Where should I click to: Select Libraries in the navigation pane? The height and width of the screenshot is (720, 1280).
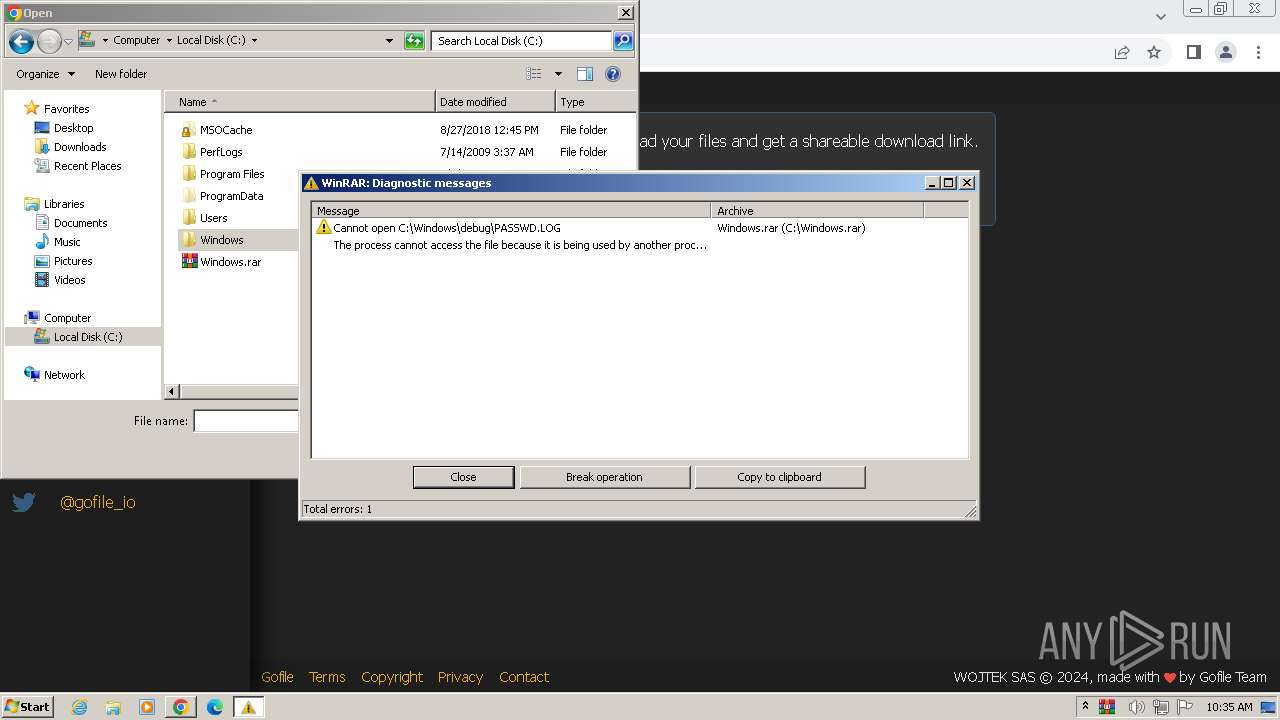coord(64,204)
